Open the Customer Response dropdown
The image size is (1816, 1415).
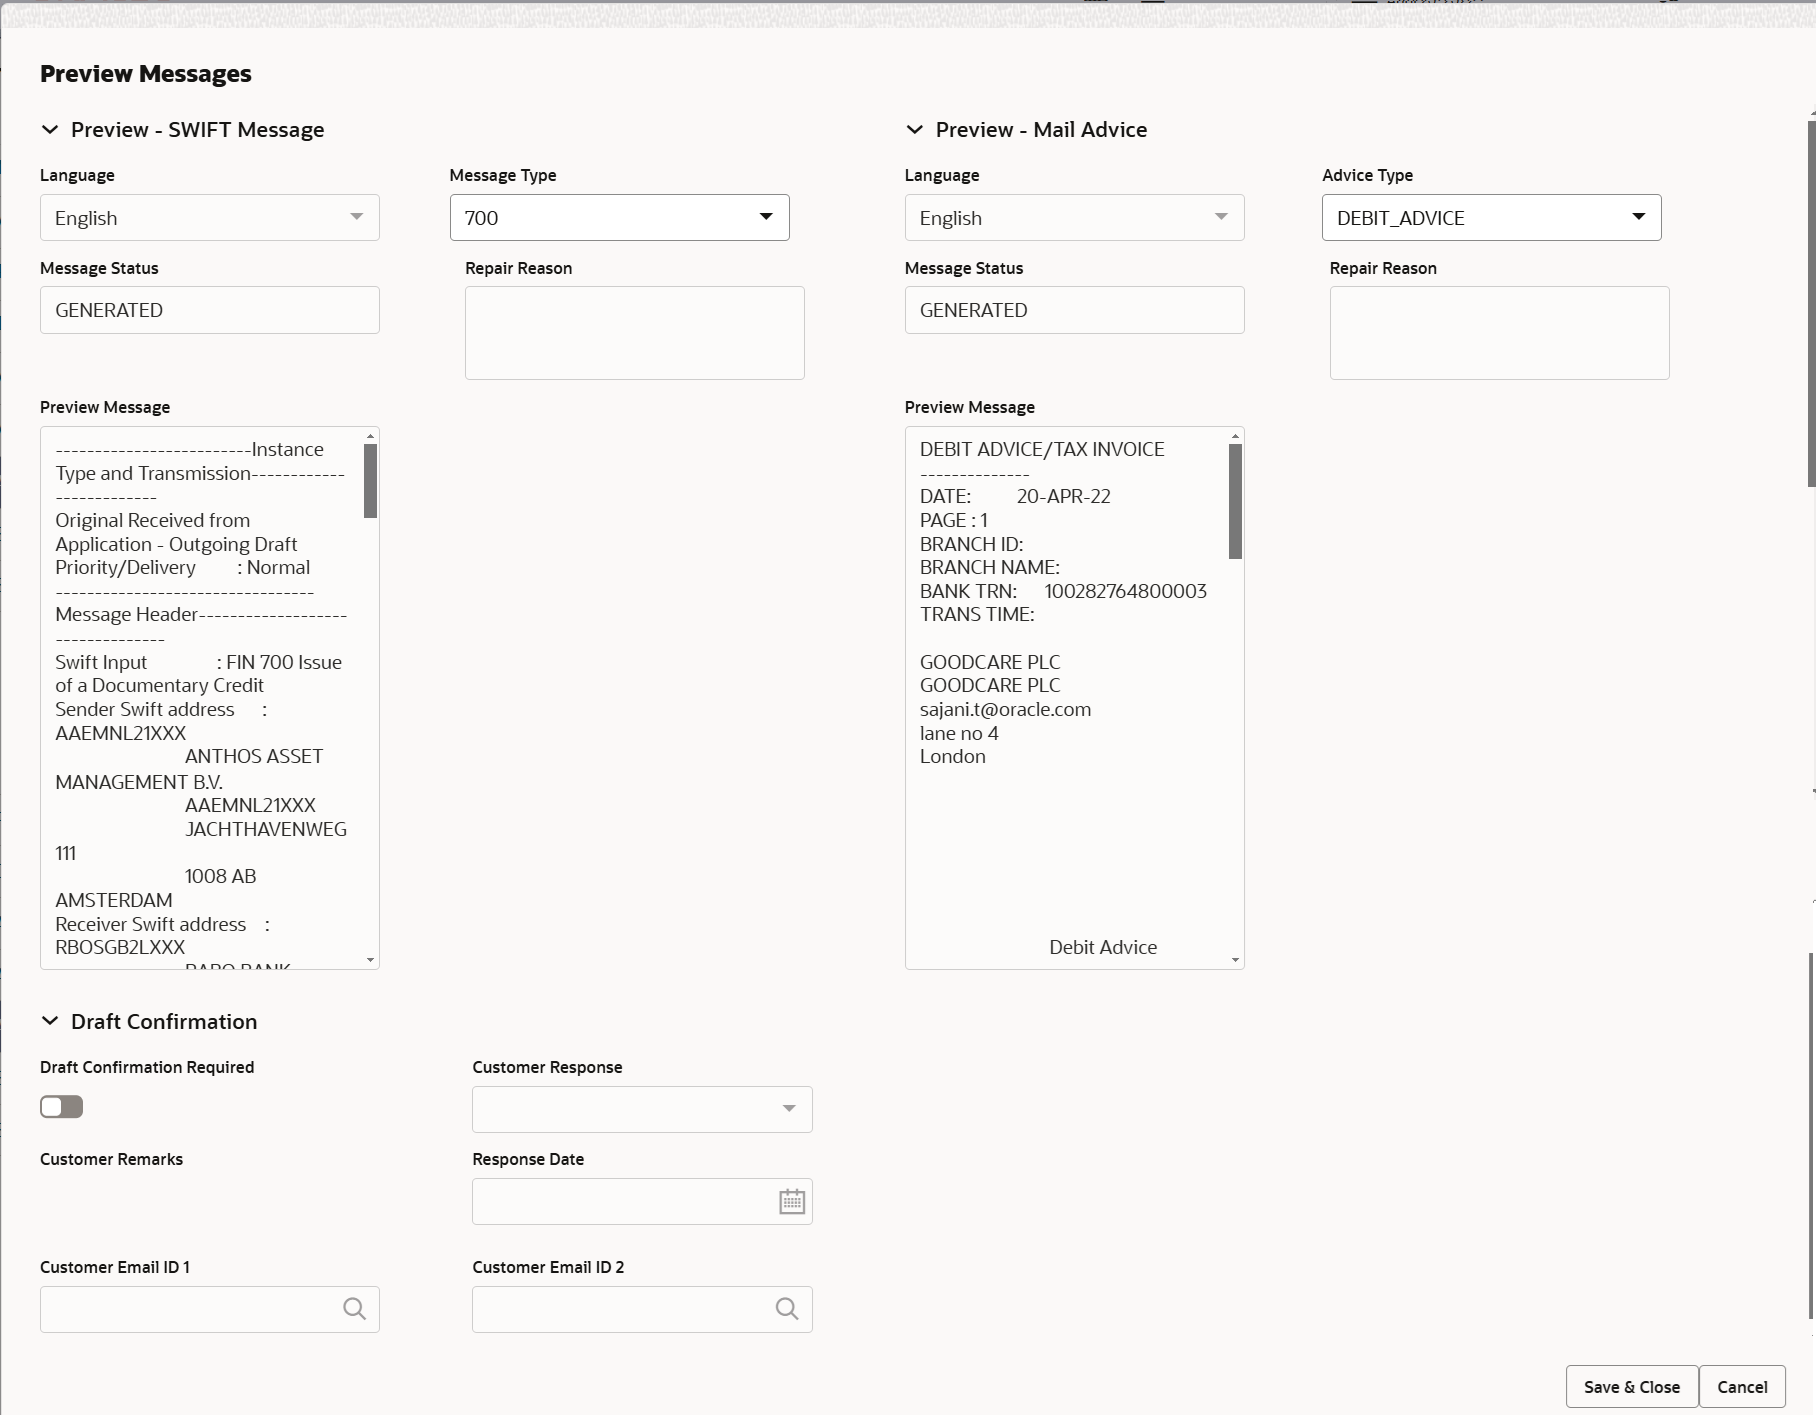[642, 1109]
